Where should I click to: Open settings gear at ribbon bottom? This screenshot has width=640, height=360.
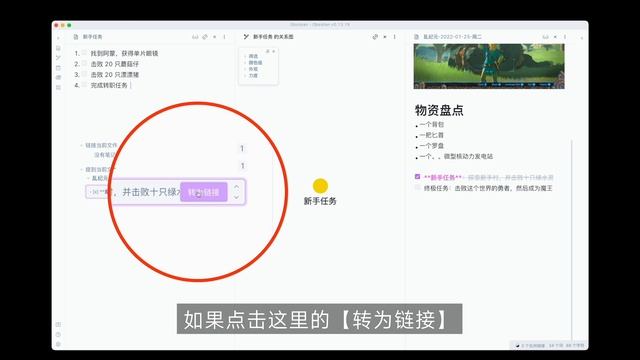[58, 344]
